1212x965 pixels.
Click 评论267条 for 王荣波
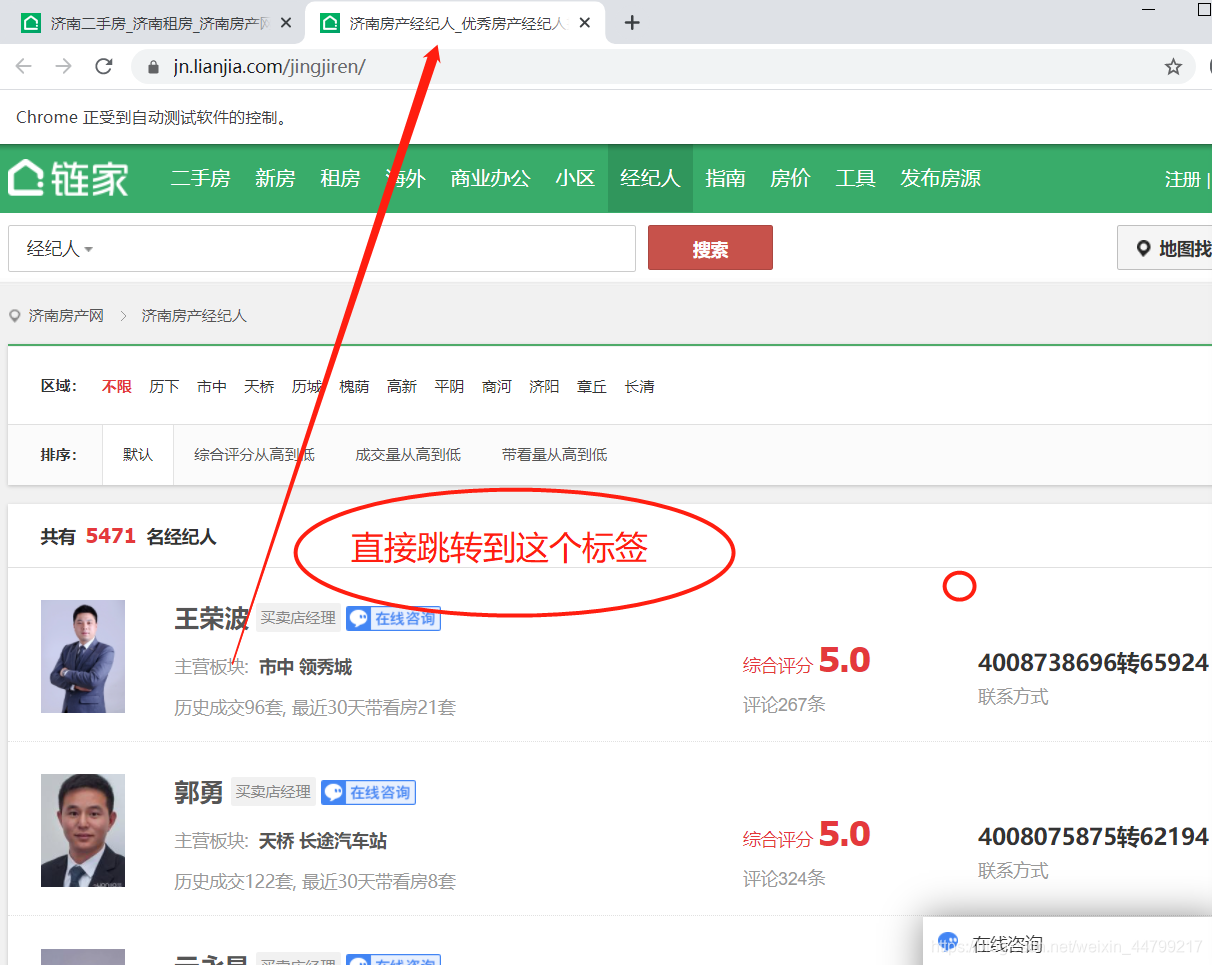point(784,704)
